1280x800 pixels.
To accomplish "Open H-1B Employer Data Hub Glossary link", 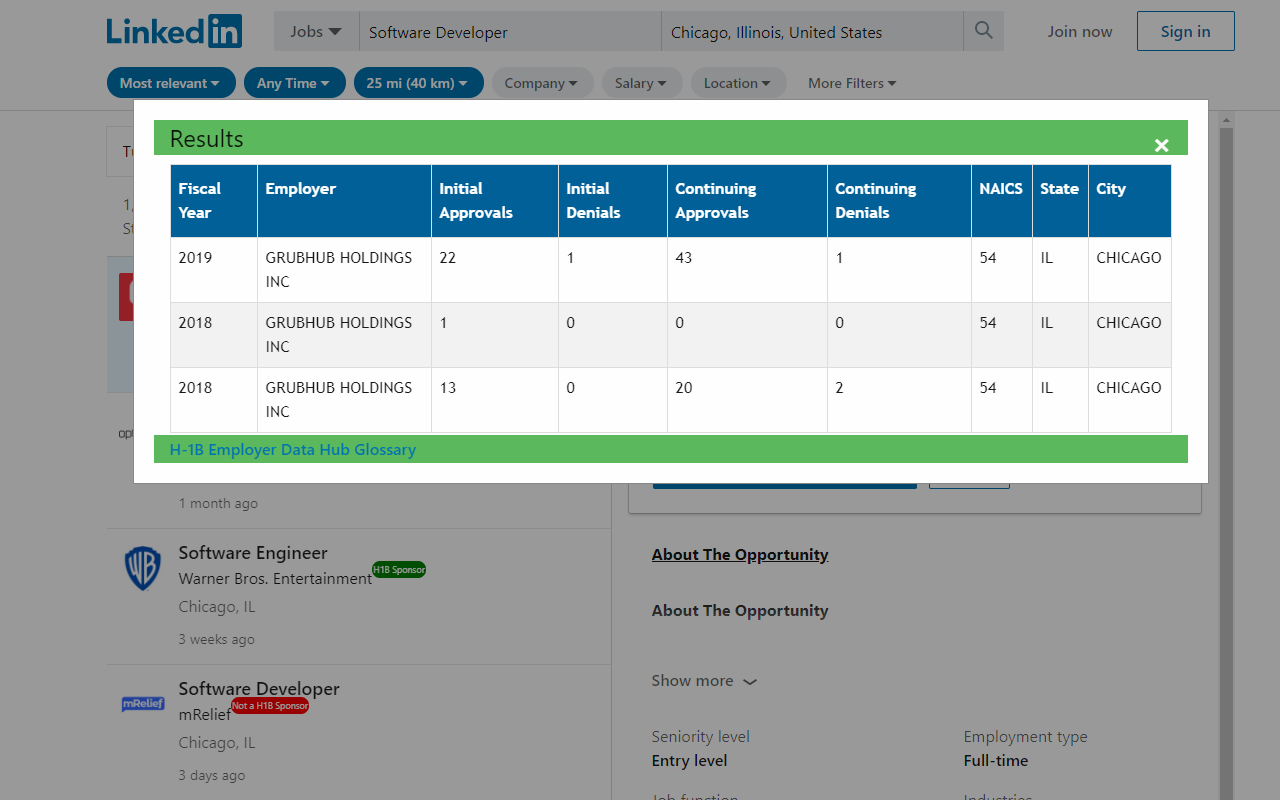I will [292, 449].
